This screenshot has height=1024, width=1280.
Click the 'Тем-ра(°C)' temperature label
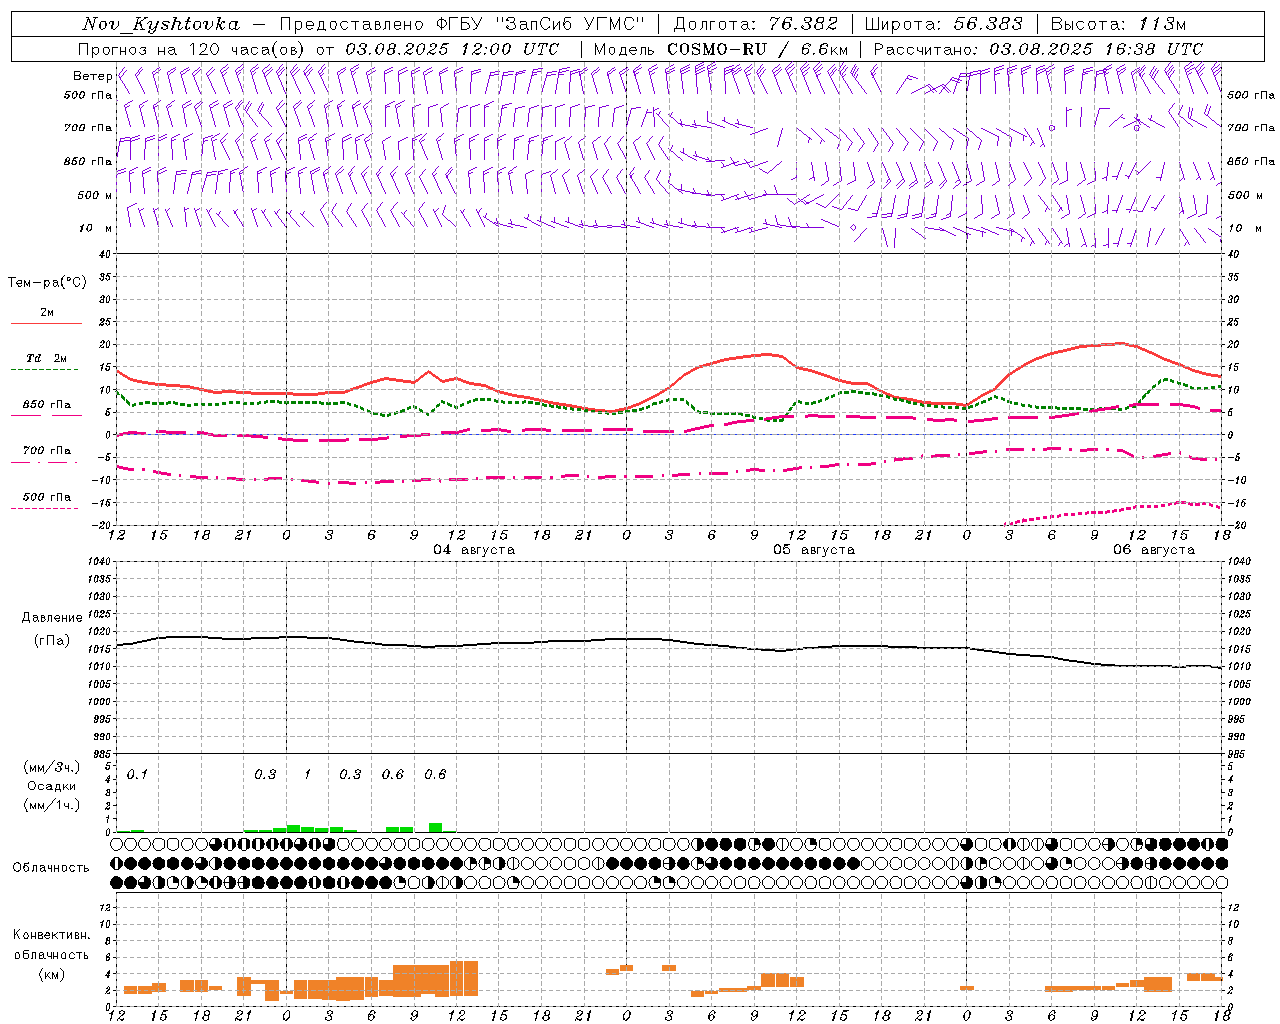[47, 283]
